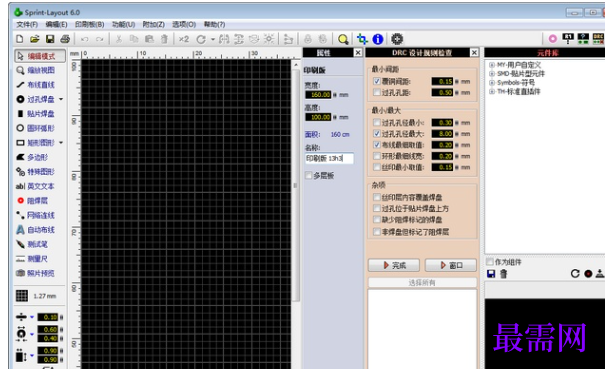The width and height of the screenshot is (605, 369).
Task: Click the 窗口 button in DRC panel
Action: [x=451, y=265]
